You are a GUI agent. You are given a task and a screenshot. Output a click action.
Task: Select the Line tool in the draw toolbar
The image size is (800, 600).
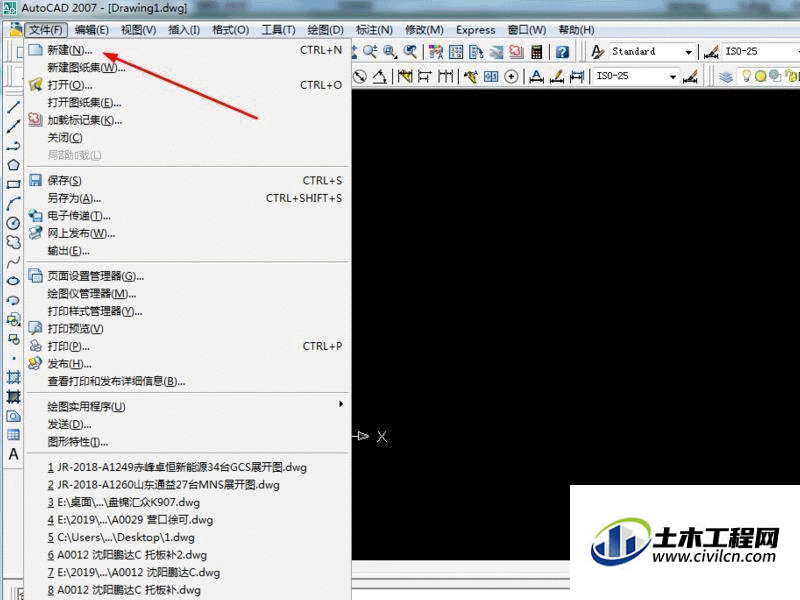[13, 107]
